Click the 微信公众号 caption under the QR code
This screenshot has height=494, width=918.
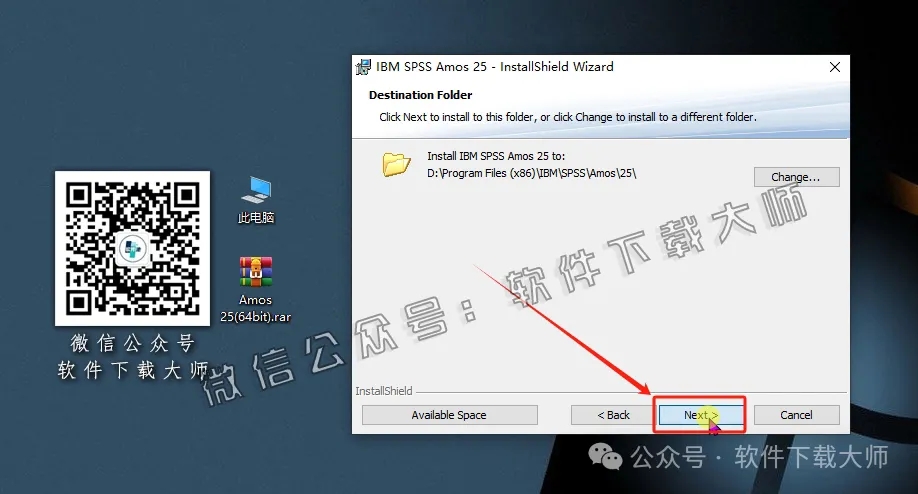click(132, 345)
